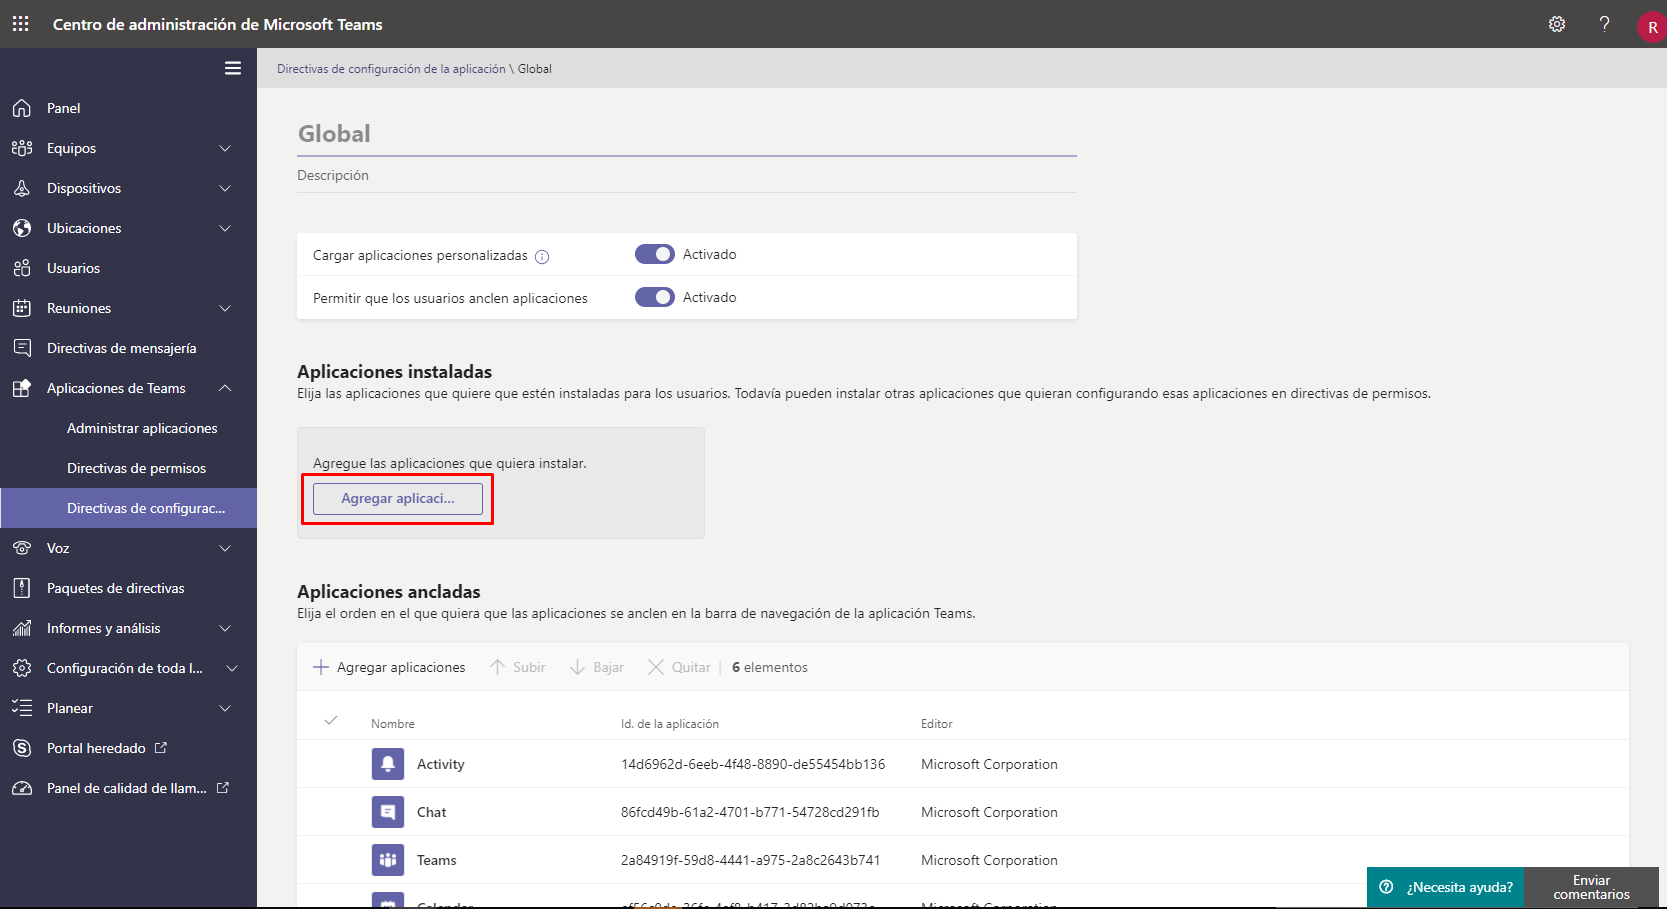Screen dimensions: 1667x909
Task: Open the user account avatar R
Action: (1652, 27)
